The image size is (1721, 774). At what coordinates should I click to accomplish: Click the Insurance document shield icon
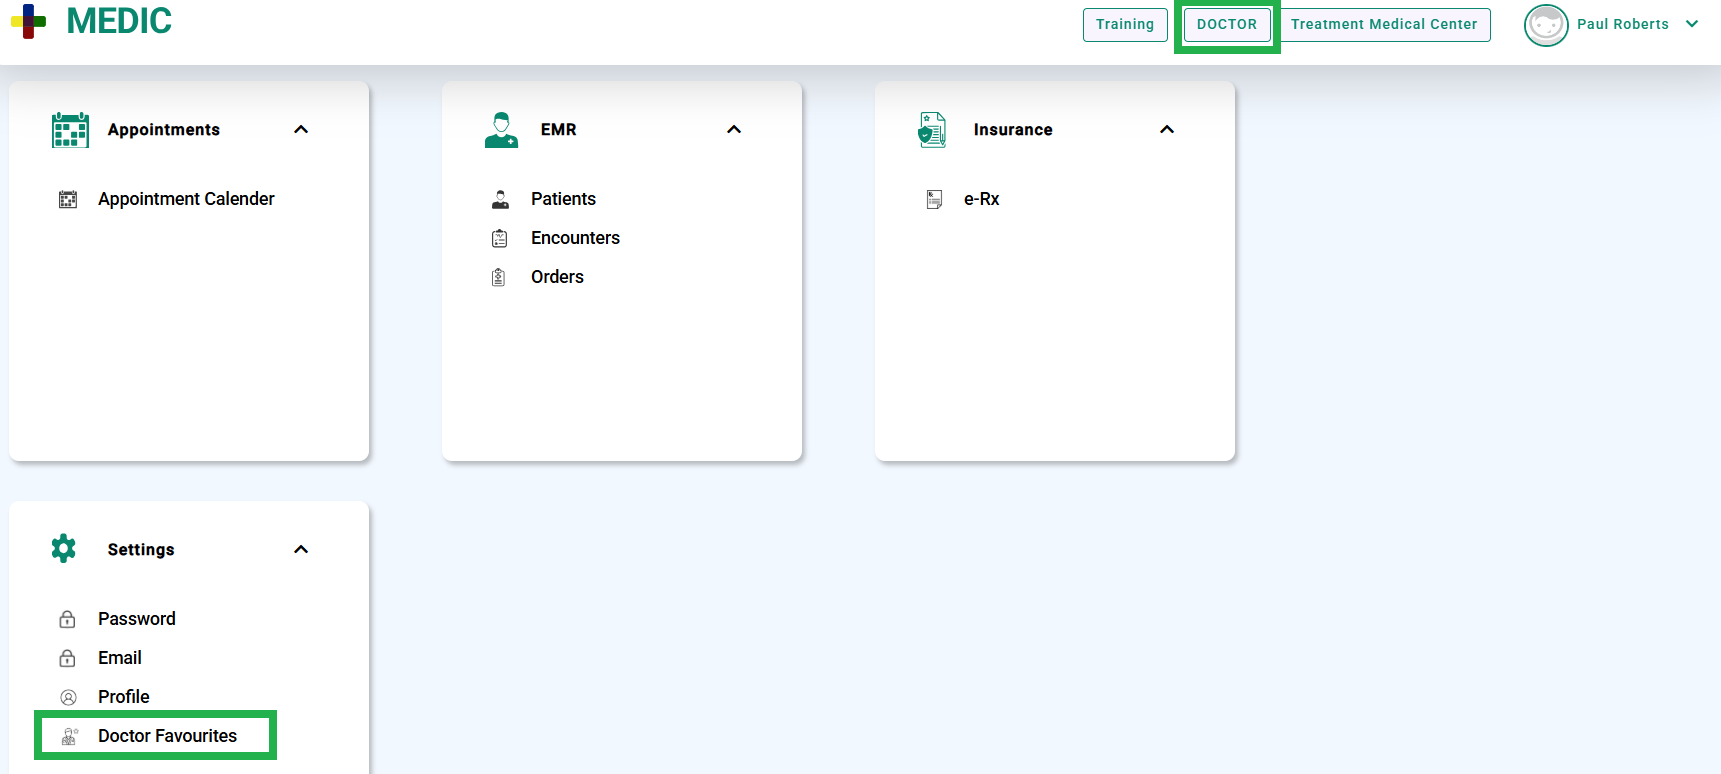click(932, 130)
